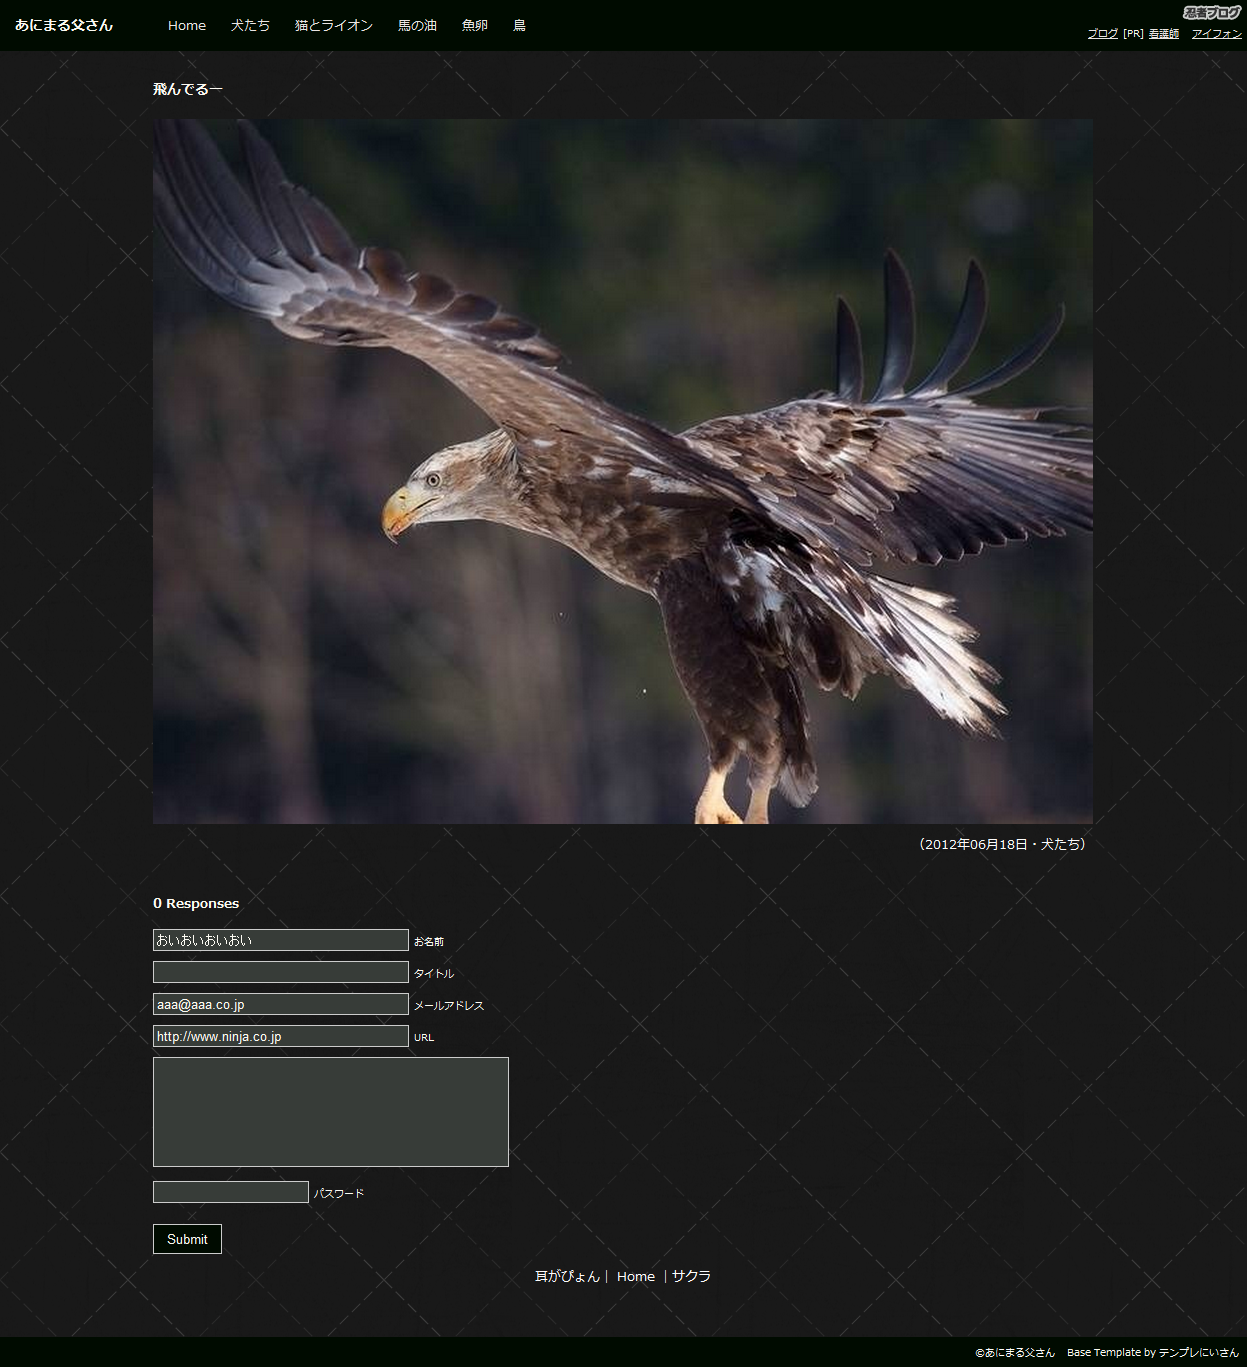Focus the タイトル input field

coord(281,972)
